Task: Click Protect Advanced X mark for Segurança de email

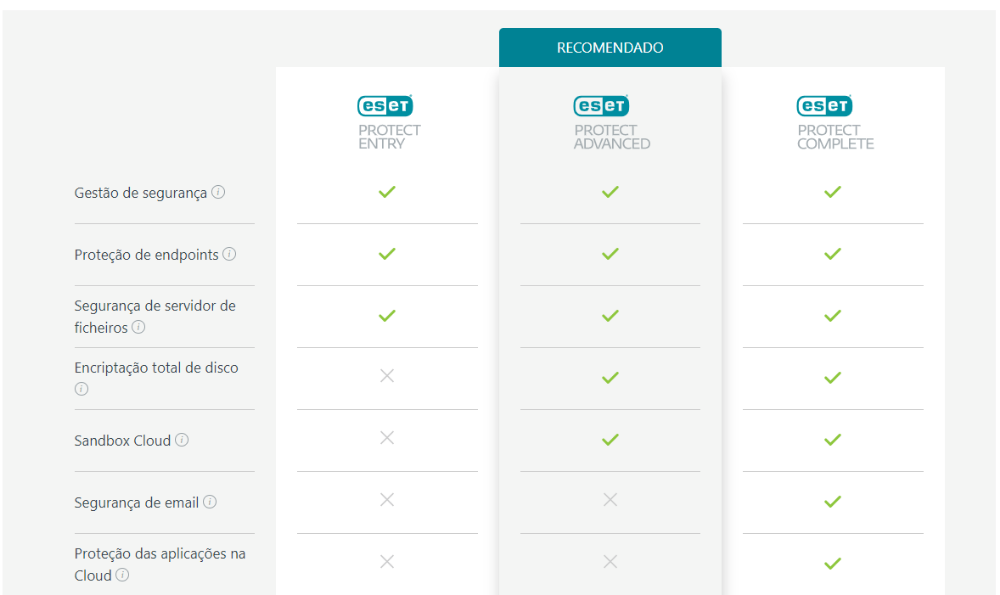Action: [x=610, y=500]
